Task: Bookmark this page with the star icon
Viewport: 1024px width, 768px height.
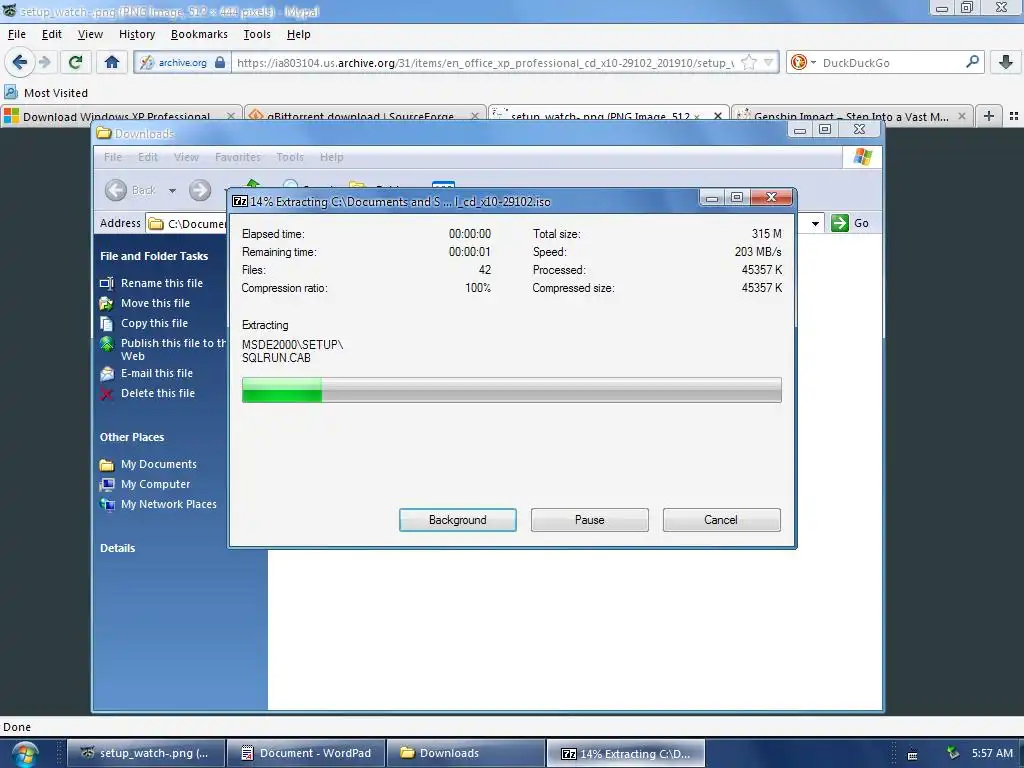Action: (x=749, y=63)
